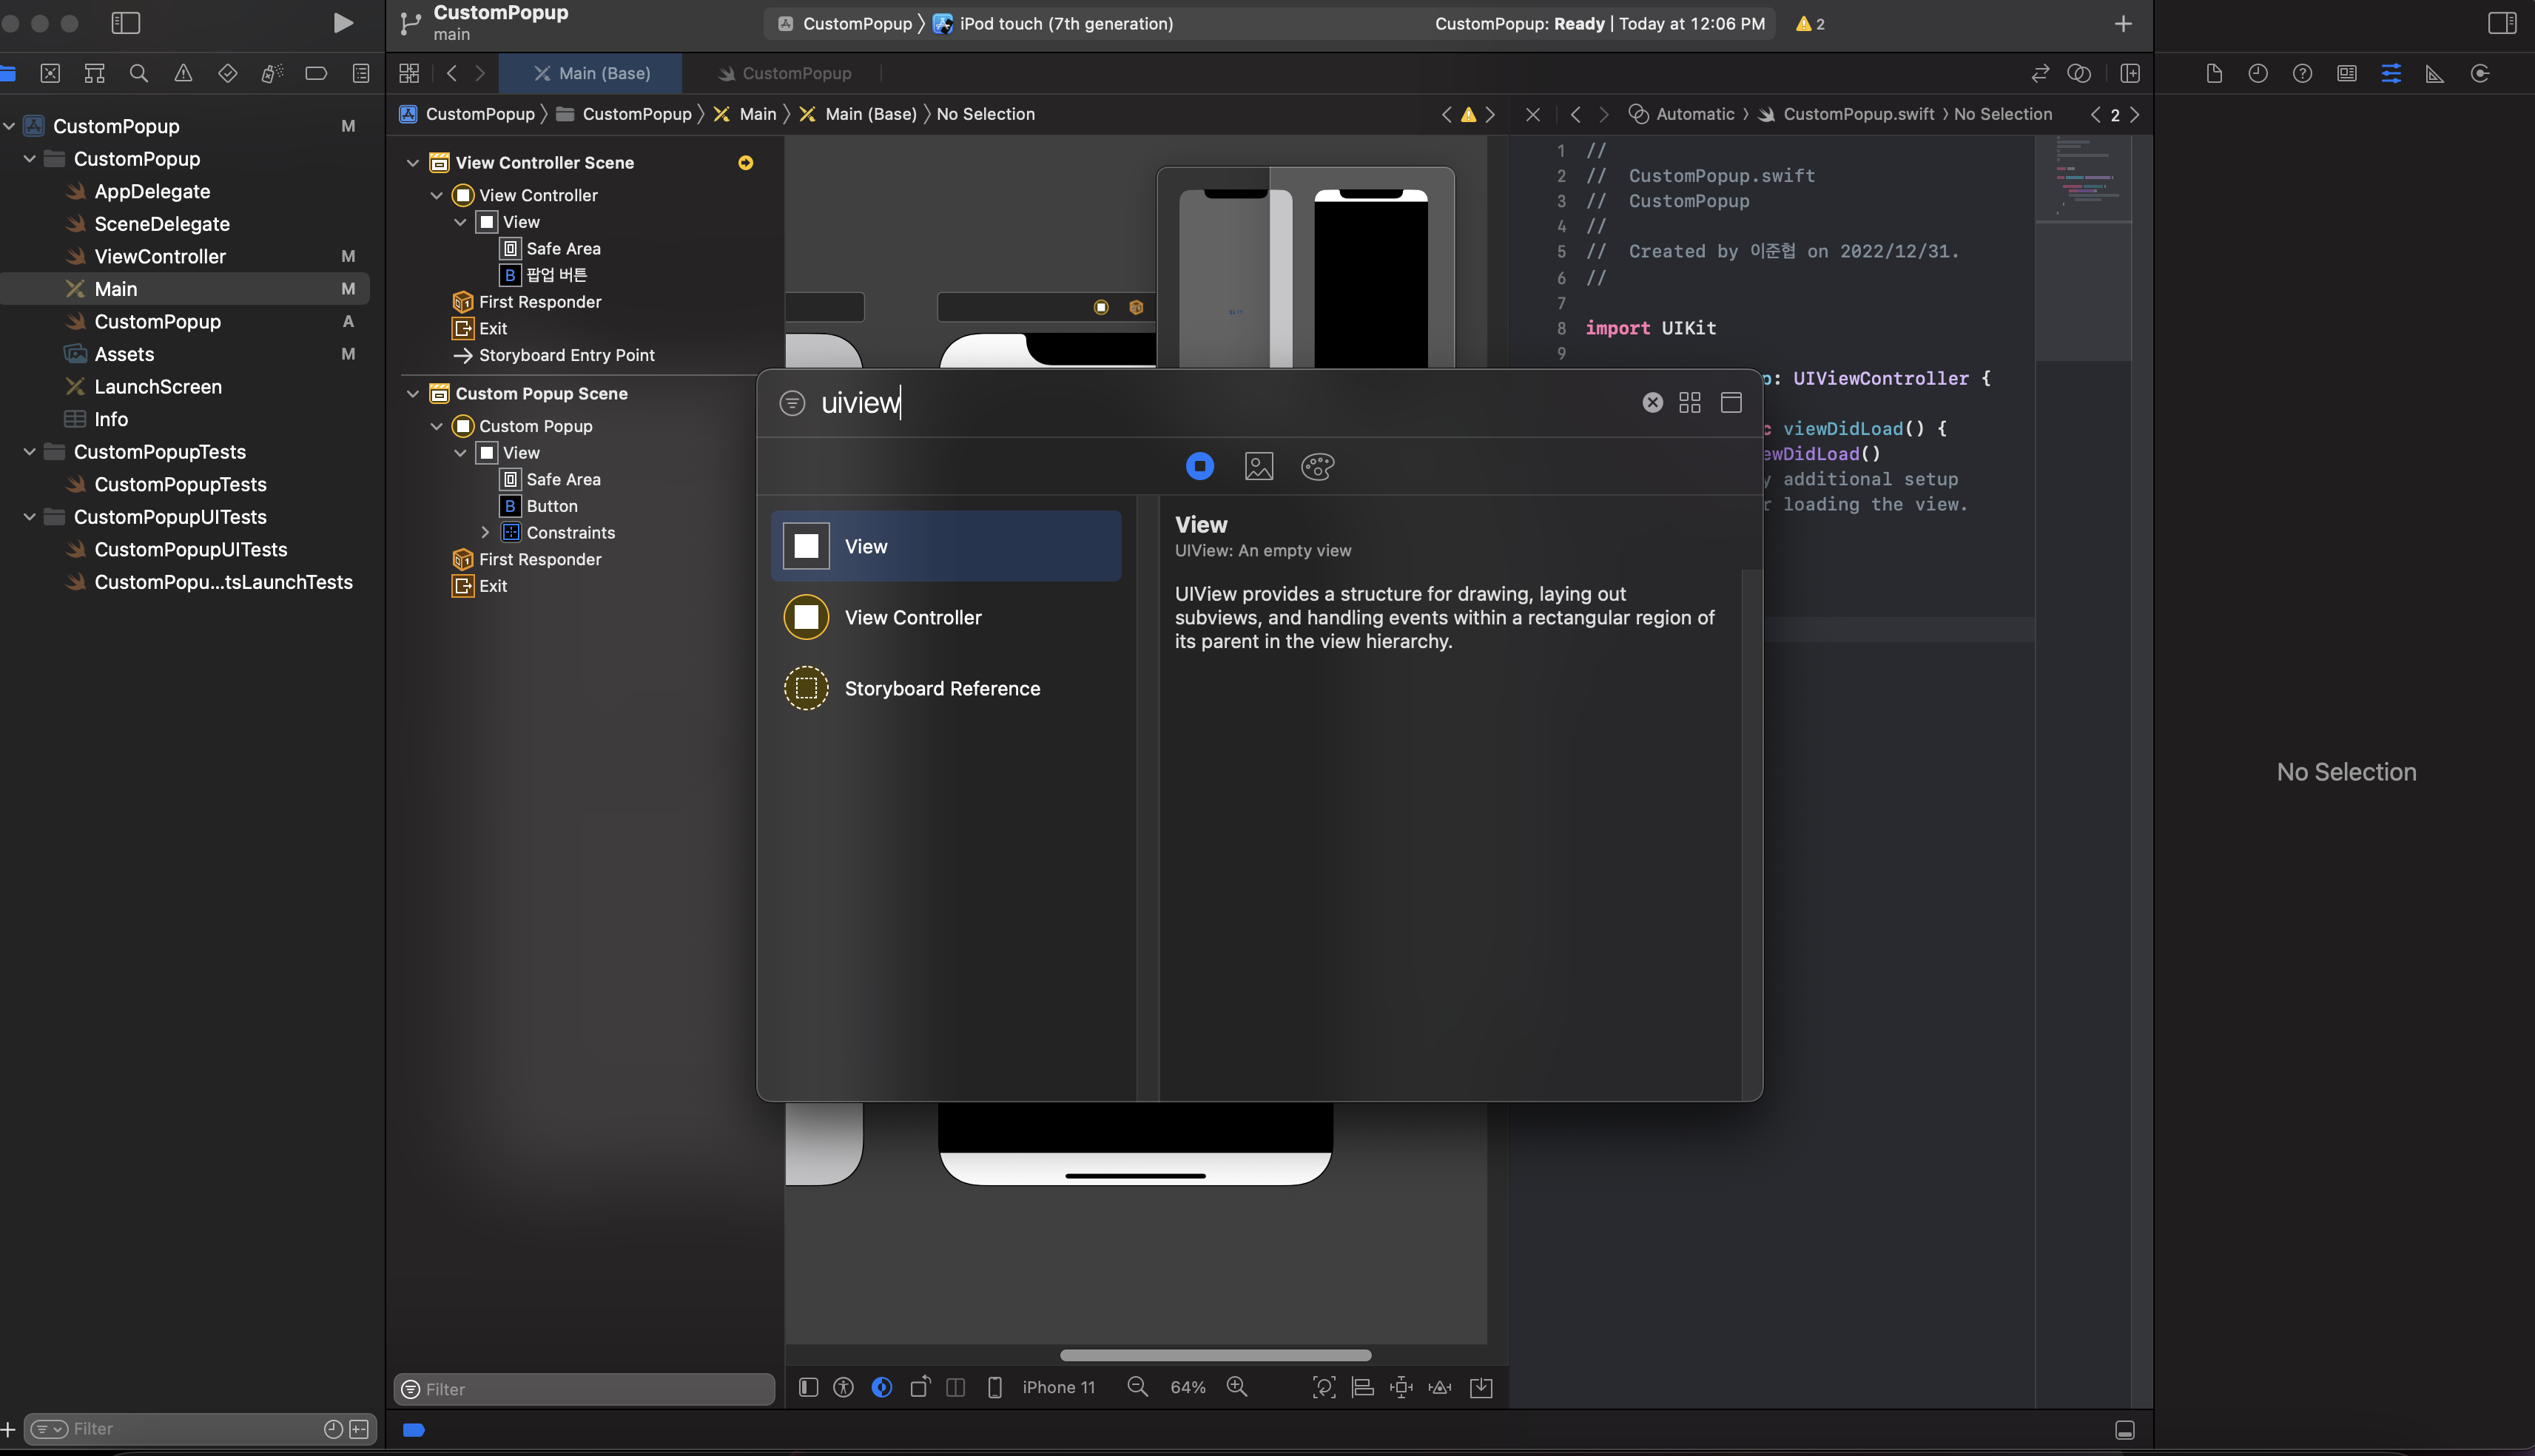Image resolution: width=2535 pixels, height=1456 pixels.
Task: Clear the uiview library search
Action: point(1652,402)
